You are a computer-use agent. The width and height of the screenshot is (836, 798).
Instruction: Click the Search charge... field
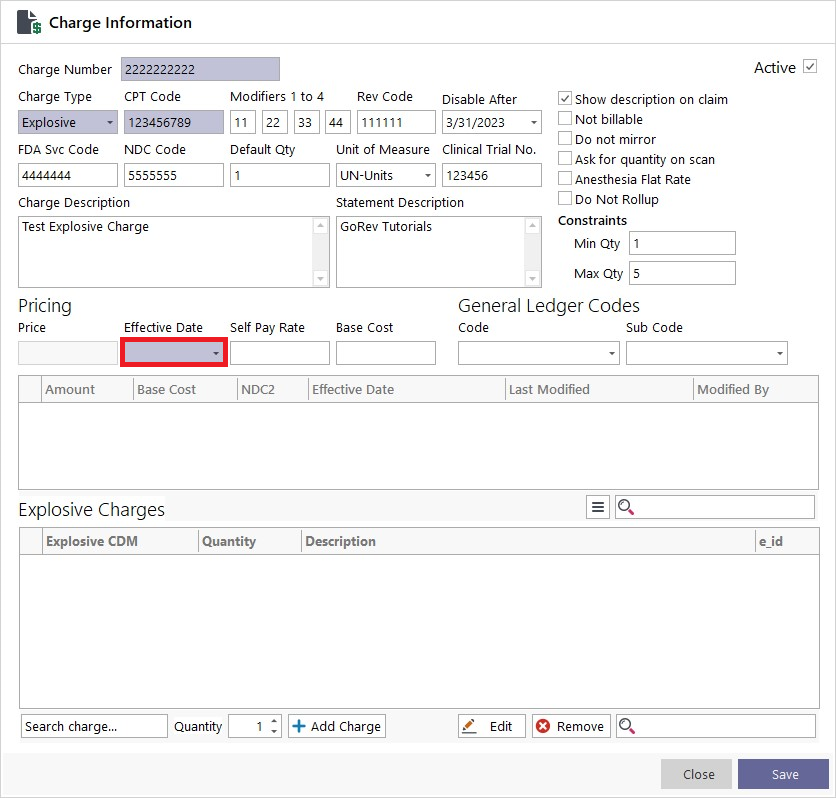[x=94, y=726]
